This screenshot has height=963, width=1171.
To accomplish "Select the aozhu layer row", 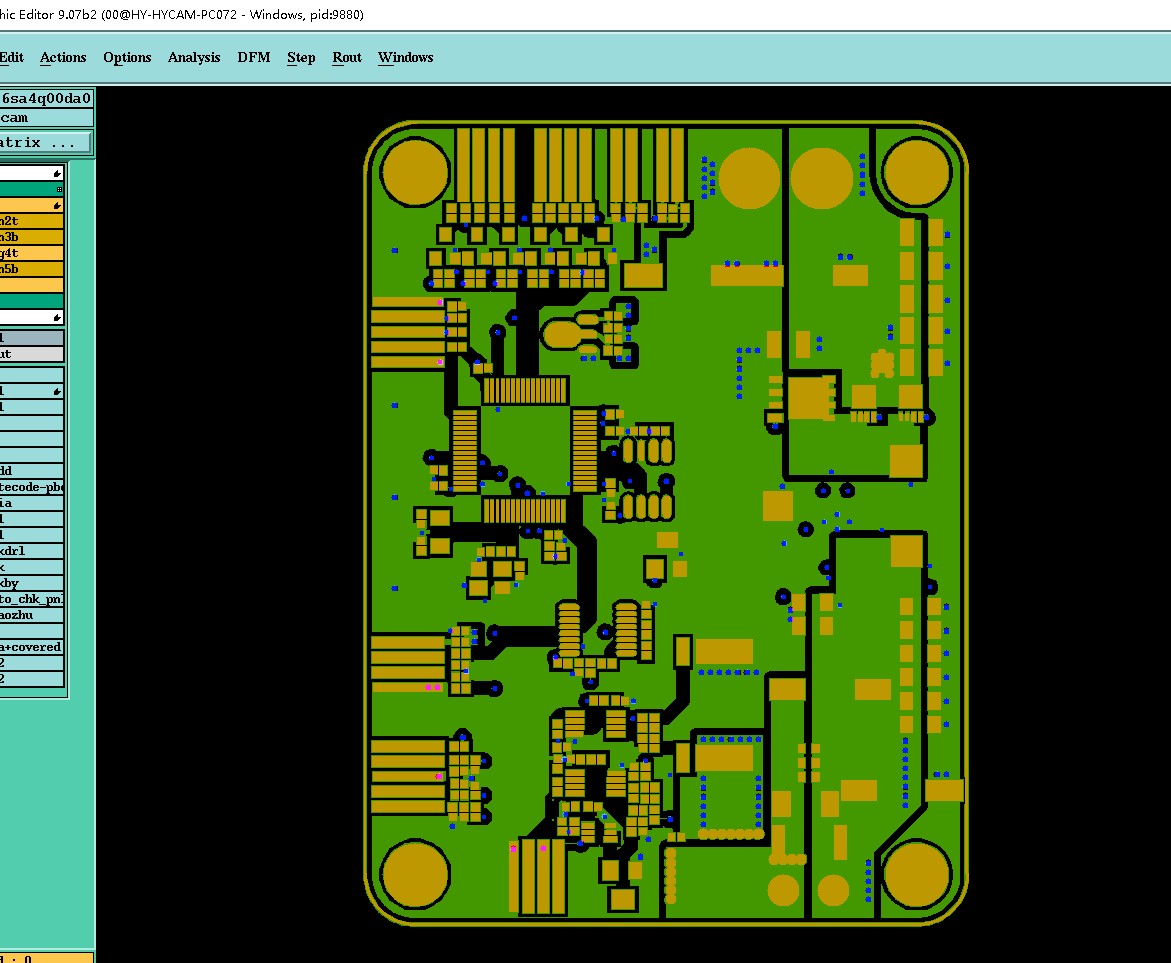I will (31, 615).
